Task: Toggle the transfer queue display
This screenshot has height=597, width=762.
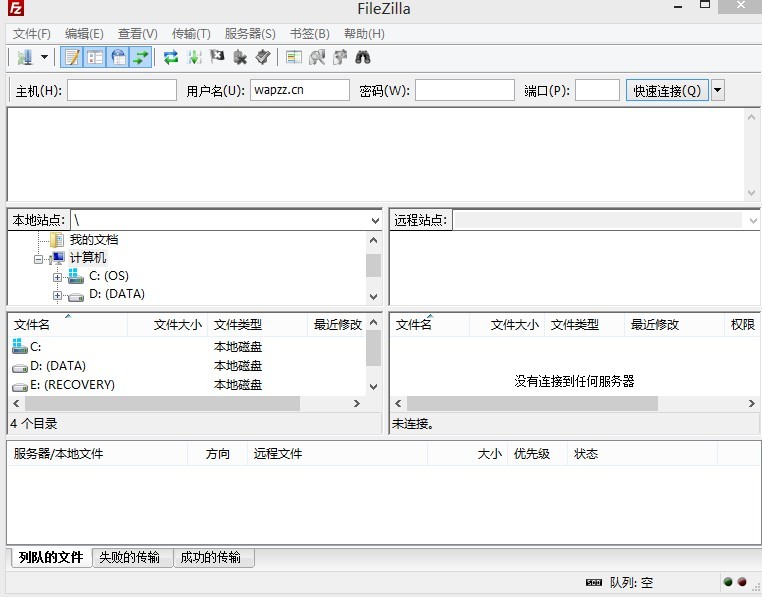Action: click(141, 57)
